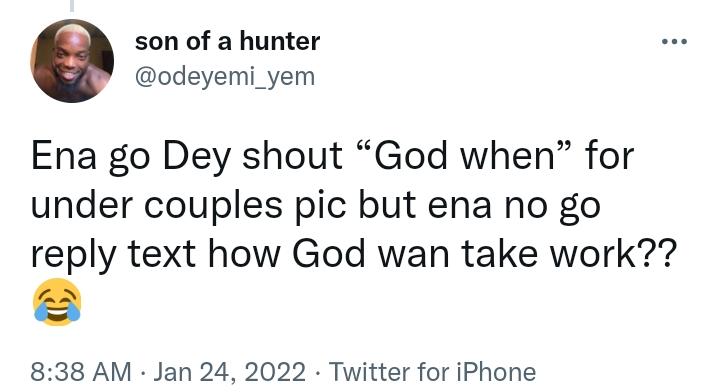
Task: Click the phrase 'but ena no go'
Action: tap(479, 207)
